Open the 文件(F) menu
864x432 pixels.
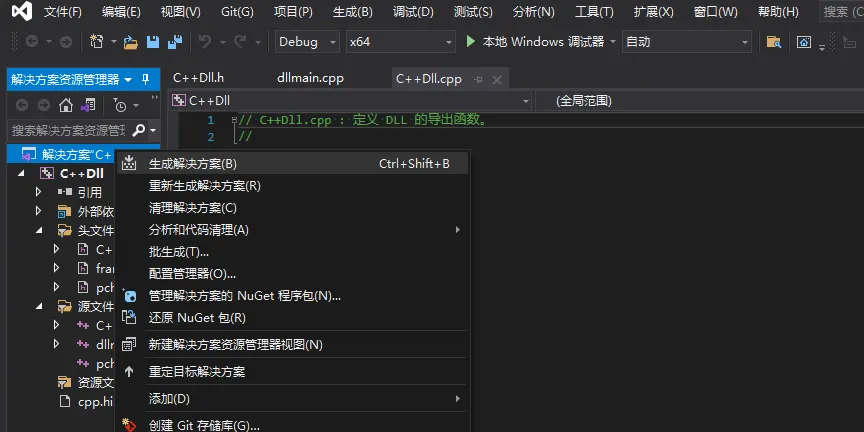coord(63,12)
